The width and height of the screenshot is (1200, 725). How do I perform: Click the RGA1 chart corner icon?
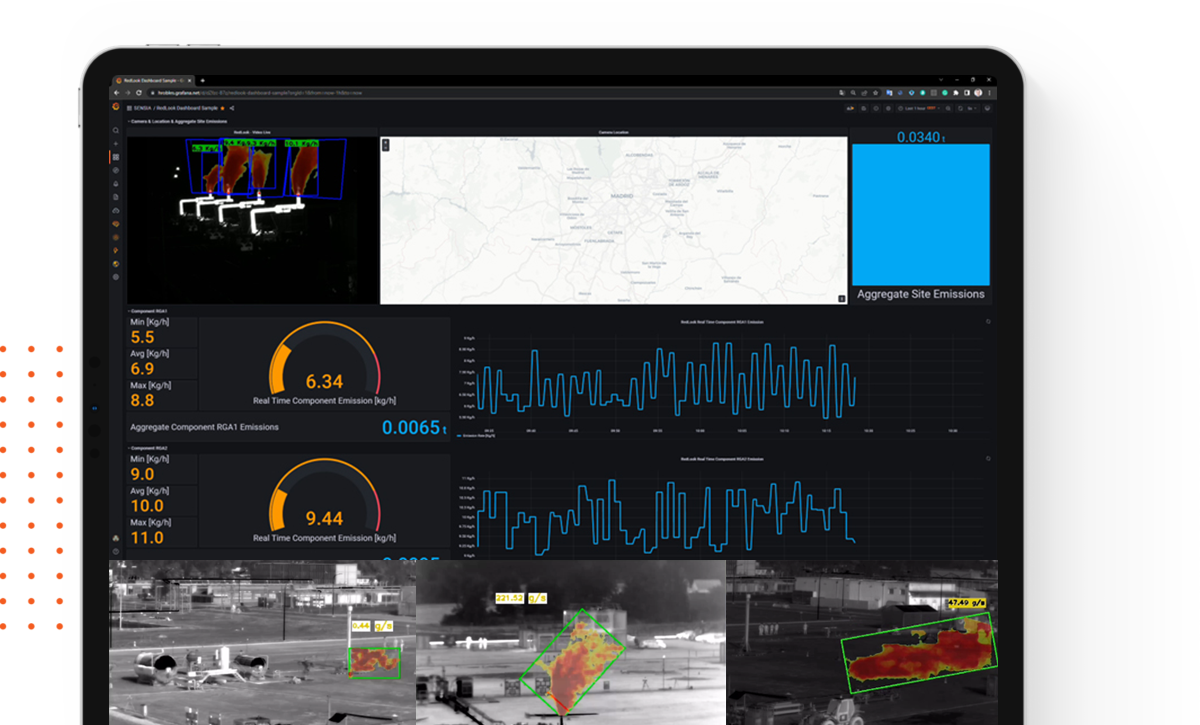pyautogui.click(x=989, y=322)
